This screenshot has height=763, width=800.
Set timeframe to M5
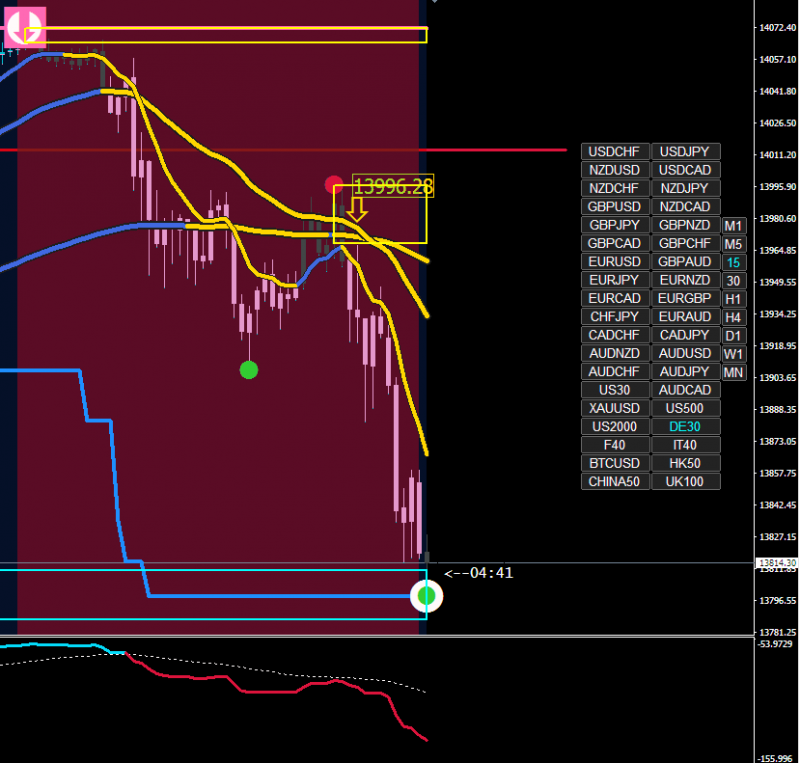coord(734,244)
